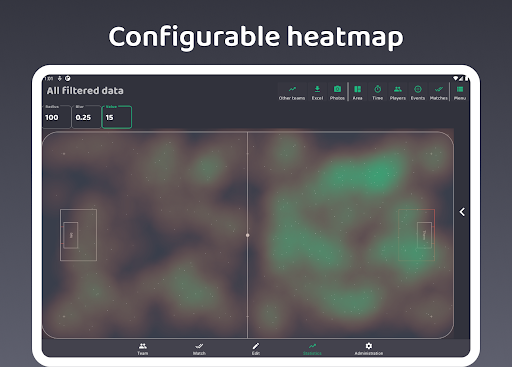Click the Radius input showing 100
512x367 pixels.
(57, 117)
